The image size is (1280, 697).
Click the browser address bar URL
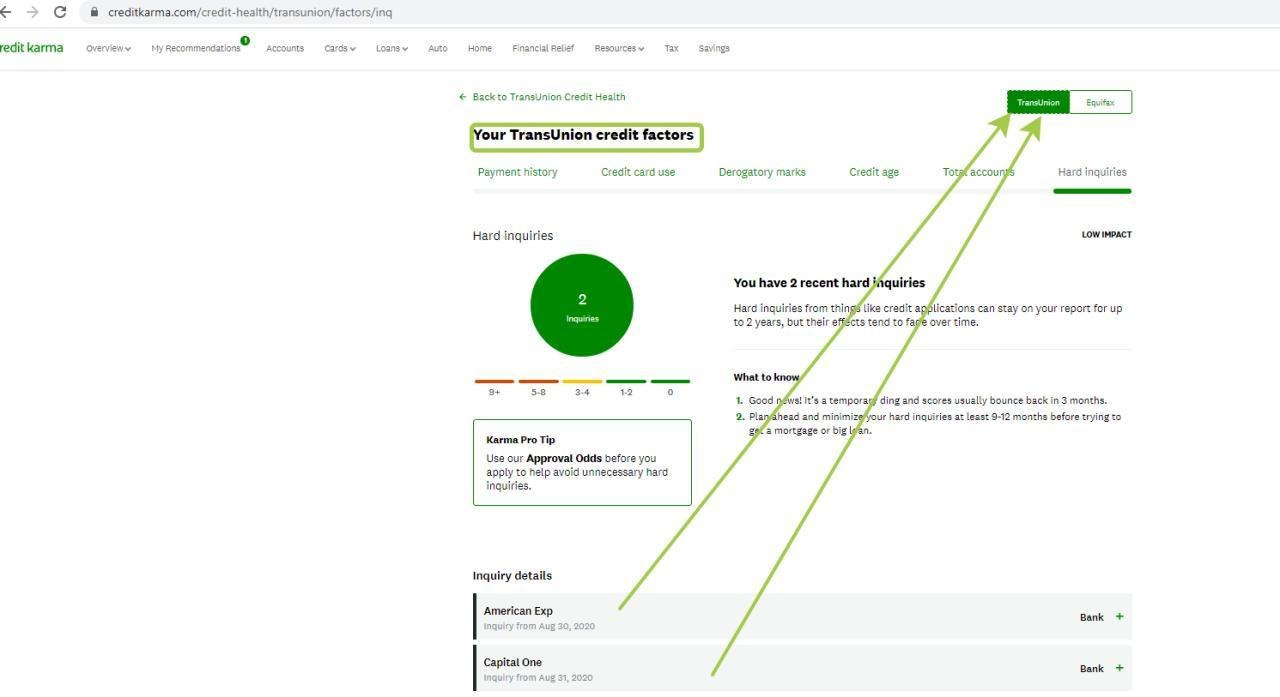(x=250, y=12)
